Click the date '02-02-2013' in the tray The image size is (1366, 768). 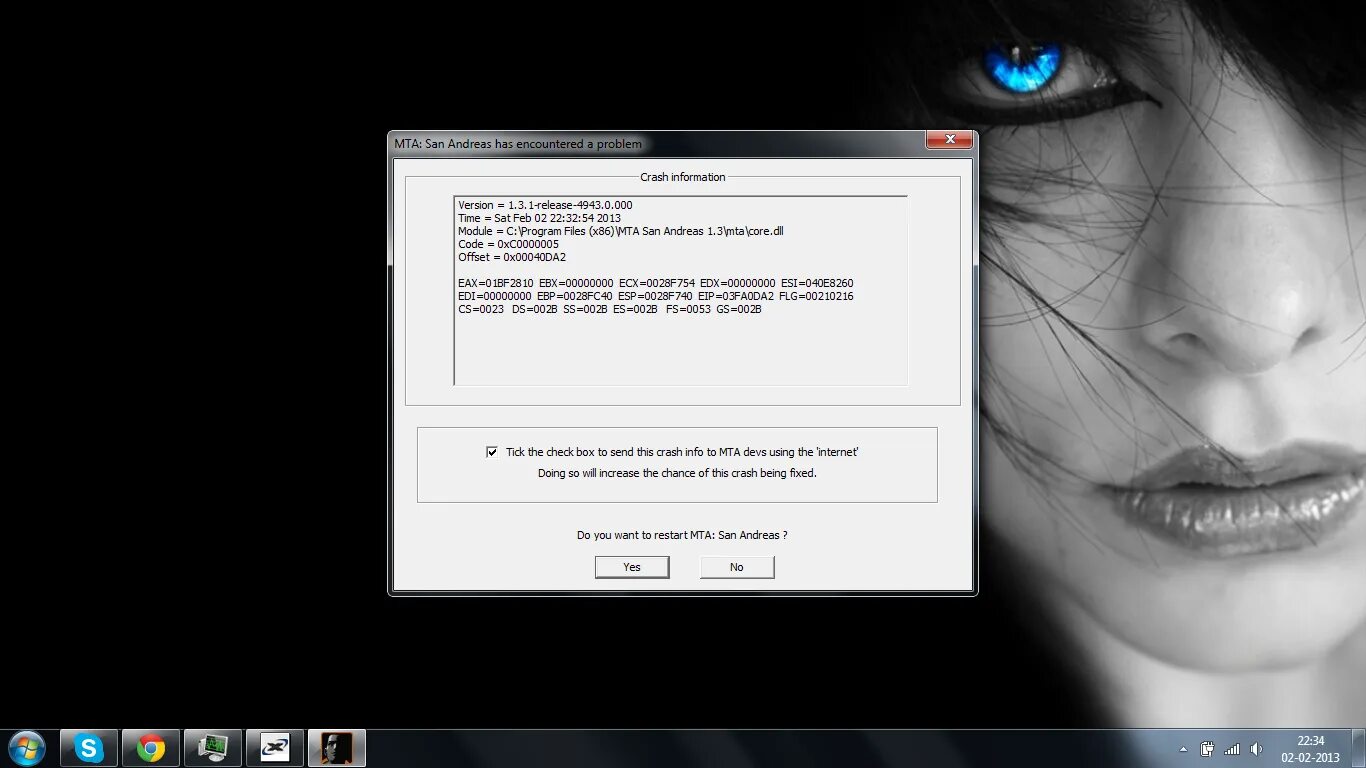coord(1310,757)
